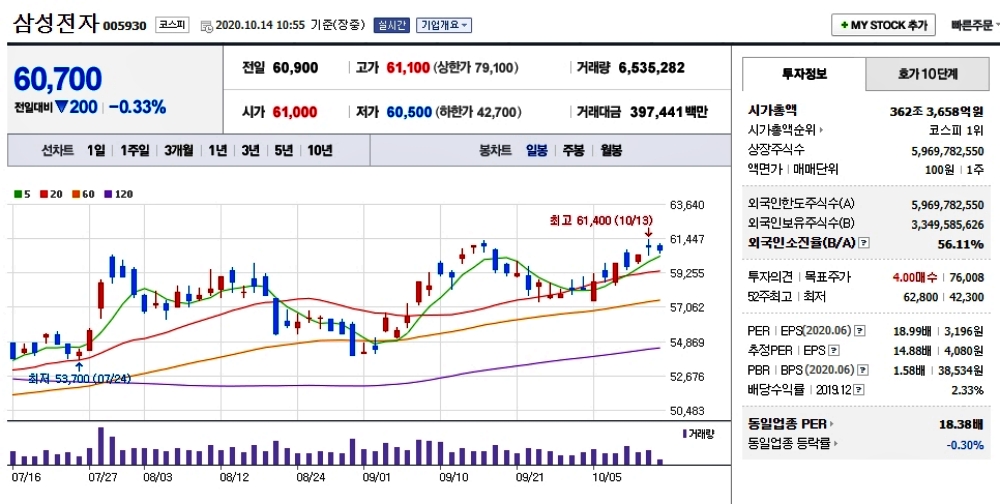Image resolution: width=1000 pixels, height=504 pixels.
Task: Click the 거래대금 value 397,441 백만
Action: pos(668,112)
